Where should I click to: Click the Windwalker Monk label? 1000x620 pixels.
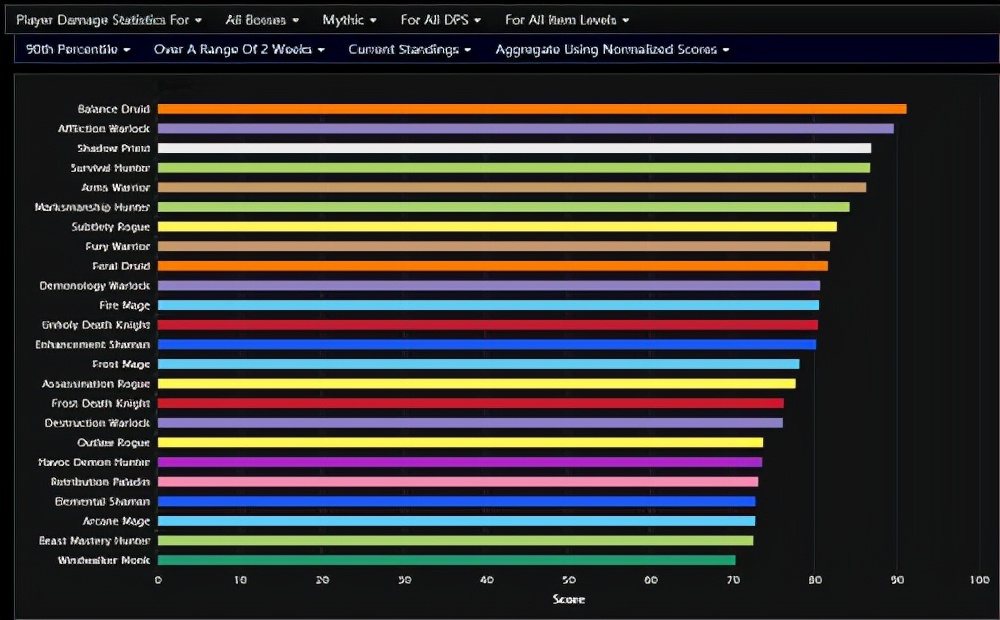pos(104,560)
